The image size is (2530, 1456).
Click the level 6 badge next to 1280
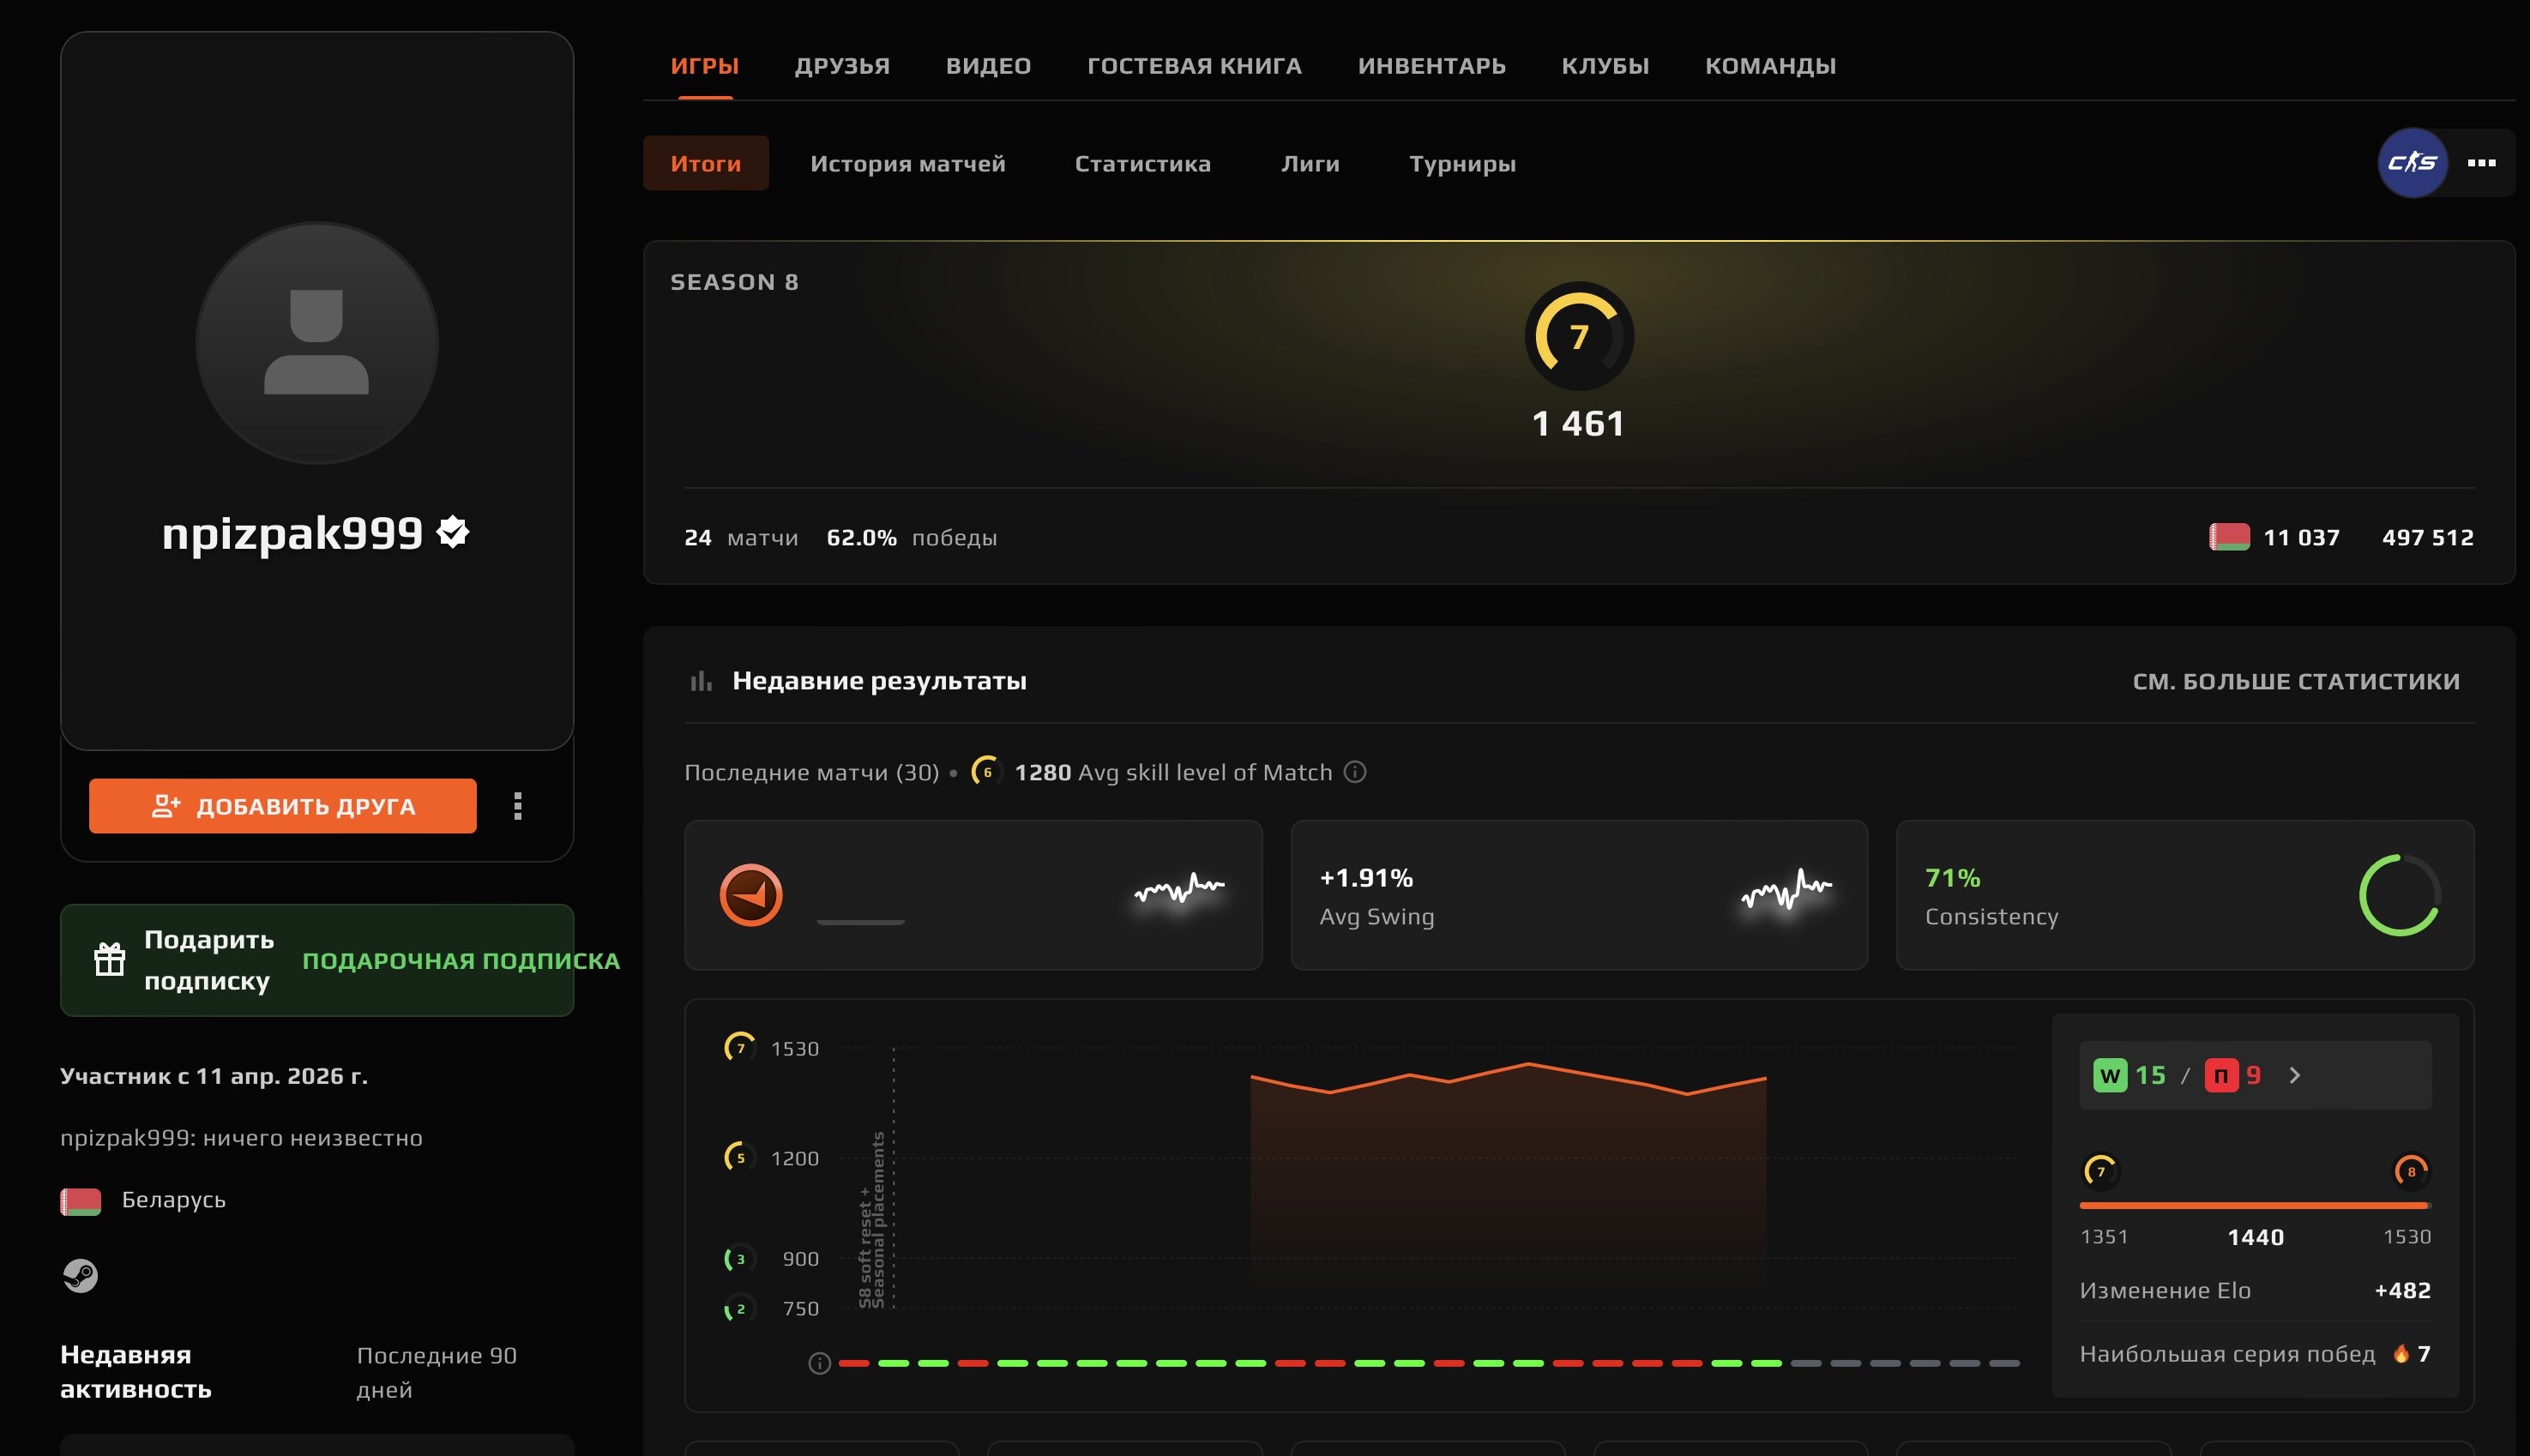(x=986, y=772)
